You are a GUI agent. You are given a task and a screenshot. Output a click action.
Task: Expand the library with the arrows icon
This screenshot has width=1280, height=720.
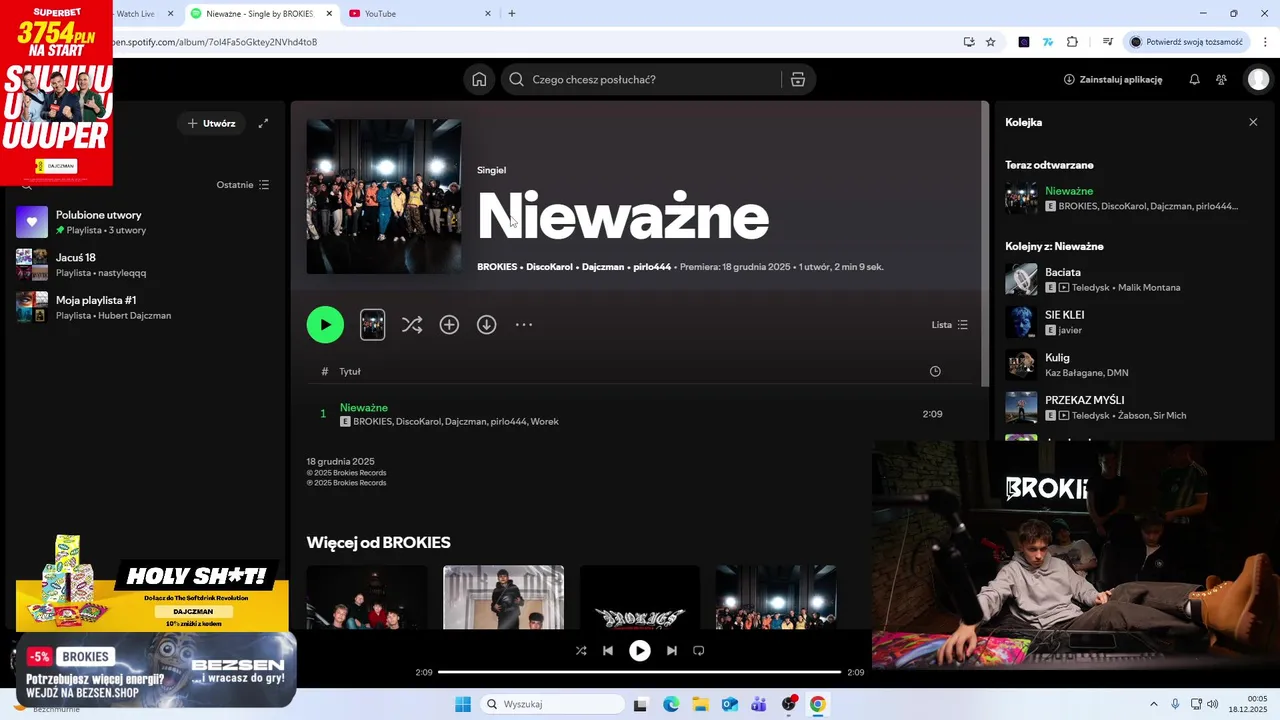[x=263, y=123]
